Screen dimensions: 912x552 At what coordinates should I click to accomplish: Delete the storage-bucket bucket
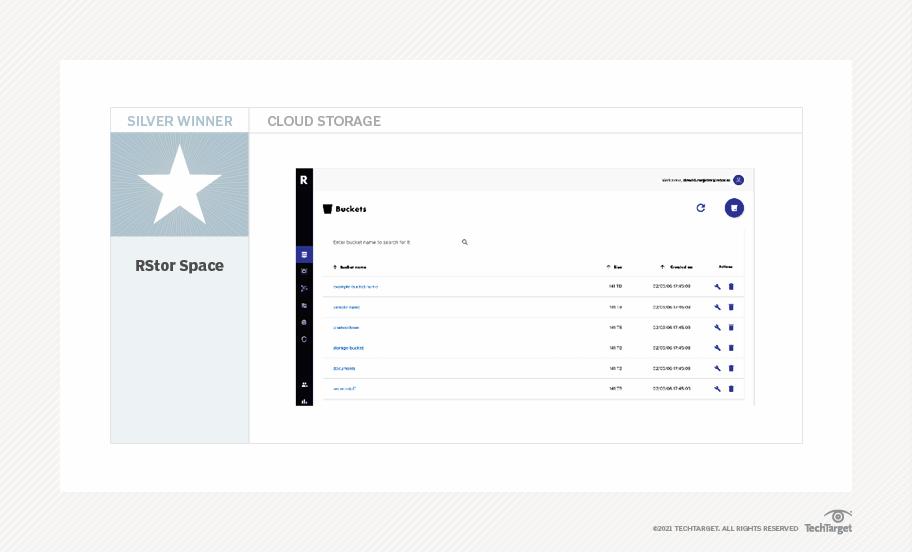click(731, 348)
